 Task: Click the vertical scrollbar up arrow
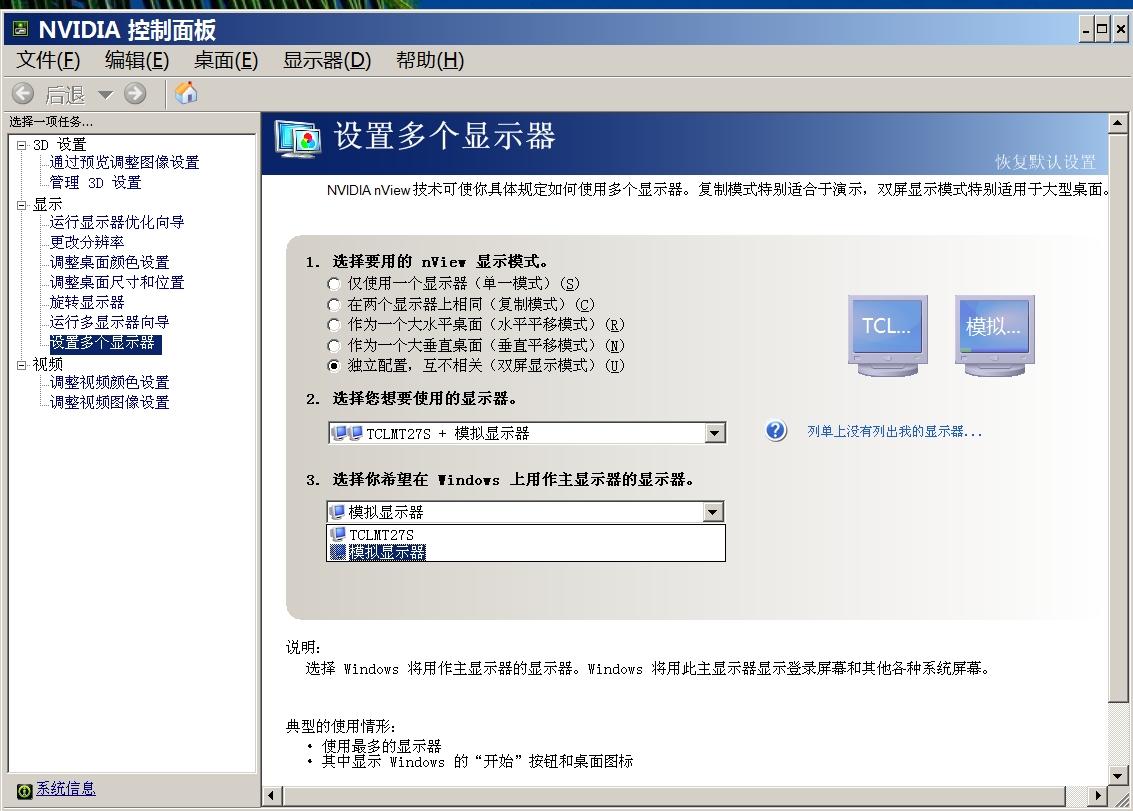click(x=1117, y=124)
